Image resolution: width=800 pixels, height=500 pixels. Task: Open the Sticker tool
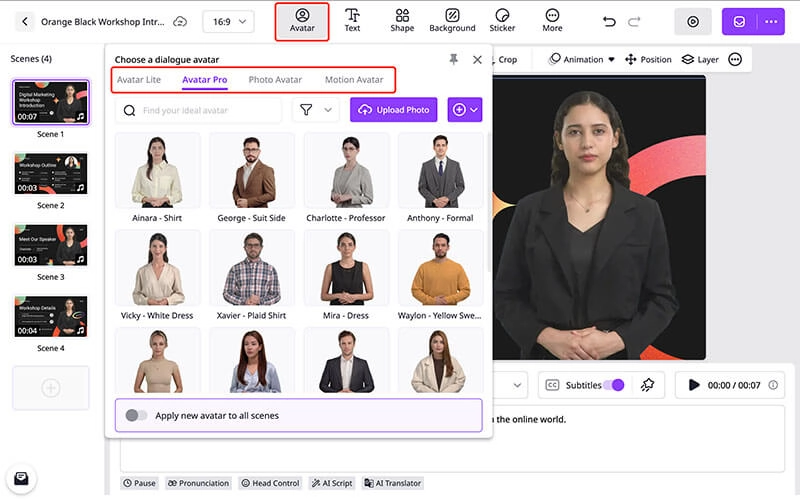502,21
